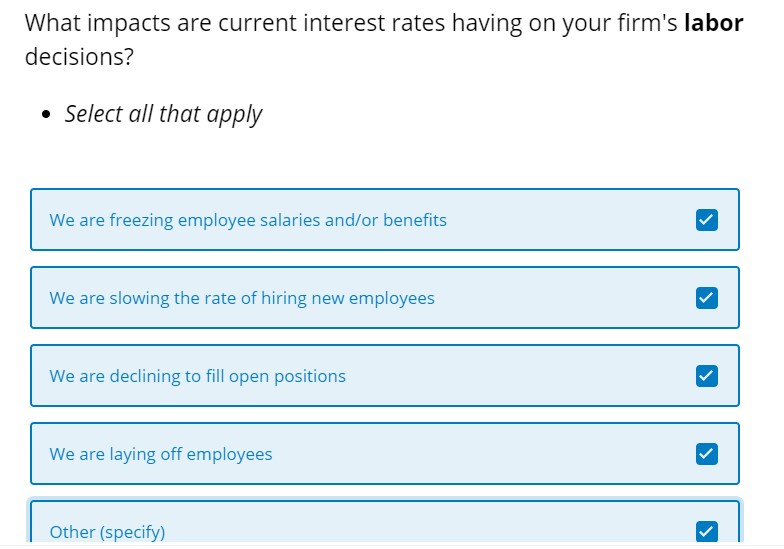Select the 'declining to fill open positions' text
Viewport: 784px width, 549px height.
[x=198, y=376]
